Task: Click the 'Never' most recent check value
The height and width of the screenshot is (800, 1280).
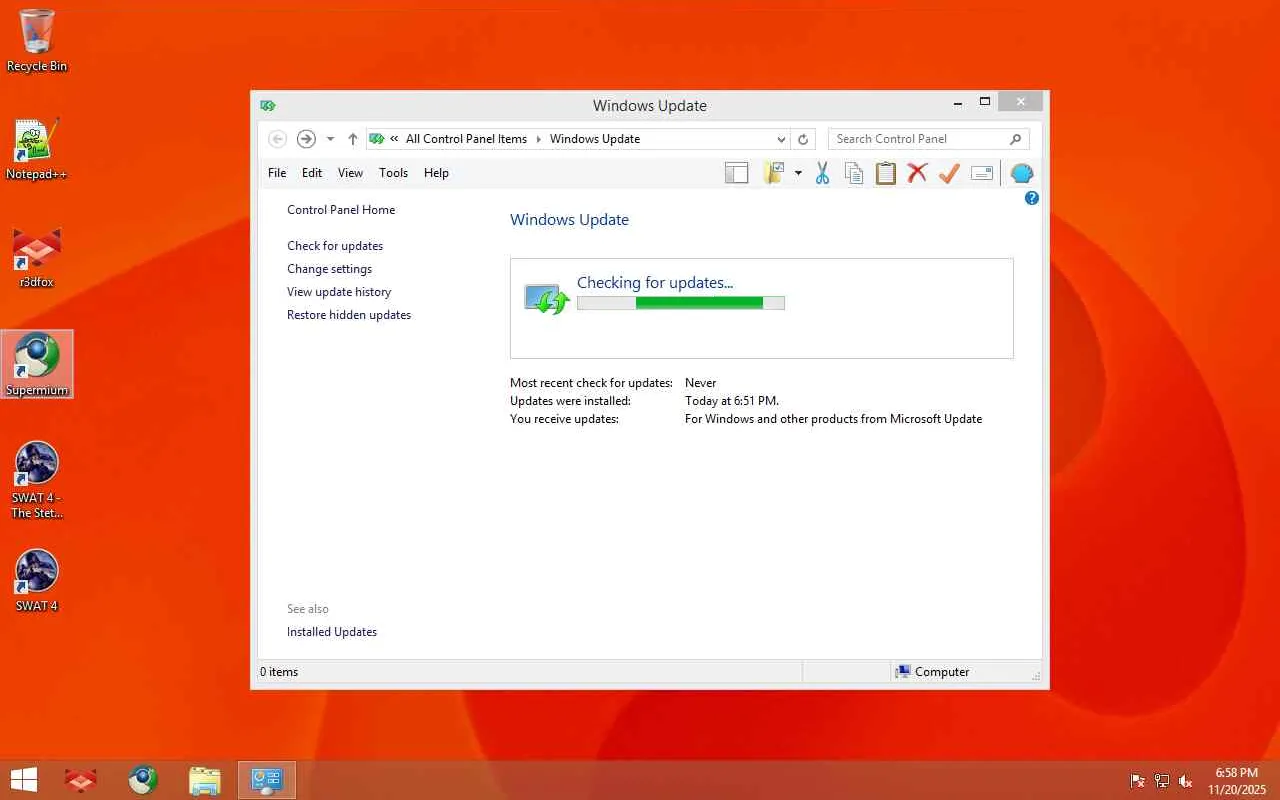Action: (701, 383)
